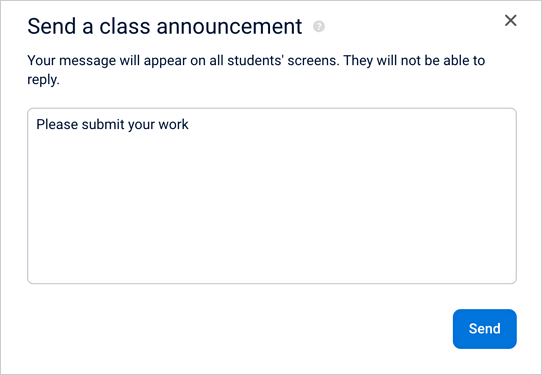Dismiss the dialog with the X icon
The image size is (542, 375).
[x=511, y=20]
